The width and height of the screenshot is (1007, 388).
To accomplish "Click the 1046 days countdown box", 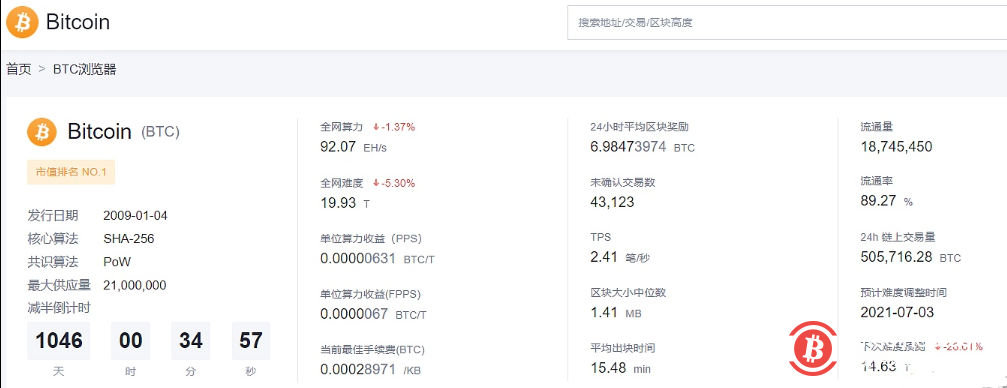I will click(58, 340).
